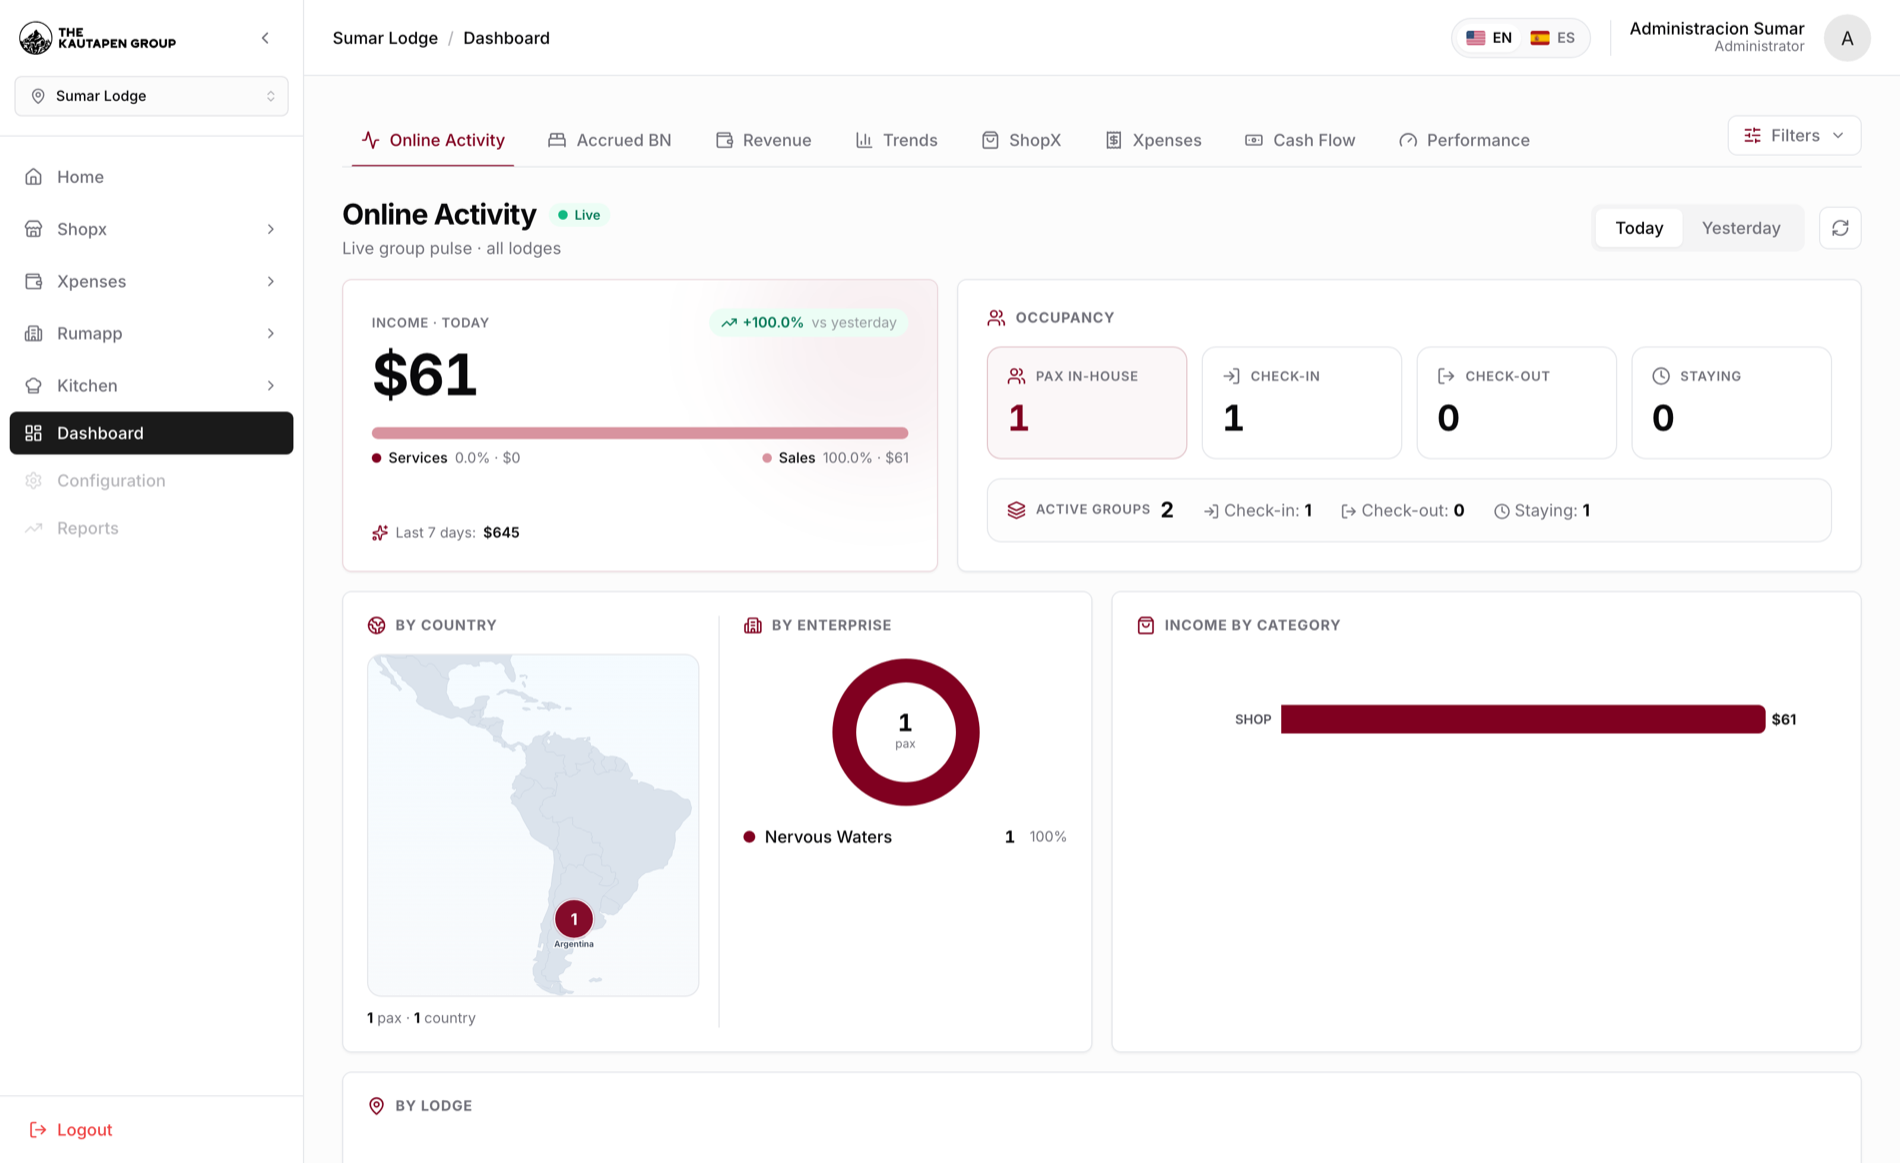Click the Kautapen Group logo
This screenshot has height=1163, width=1900.
click(x=98, y=38)
